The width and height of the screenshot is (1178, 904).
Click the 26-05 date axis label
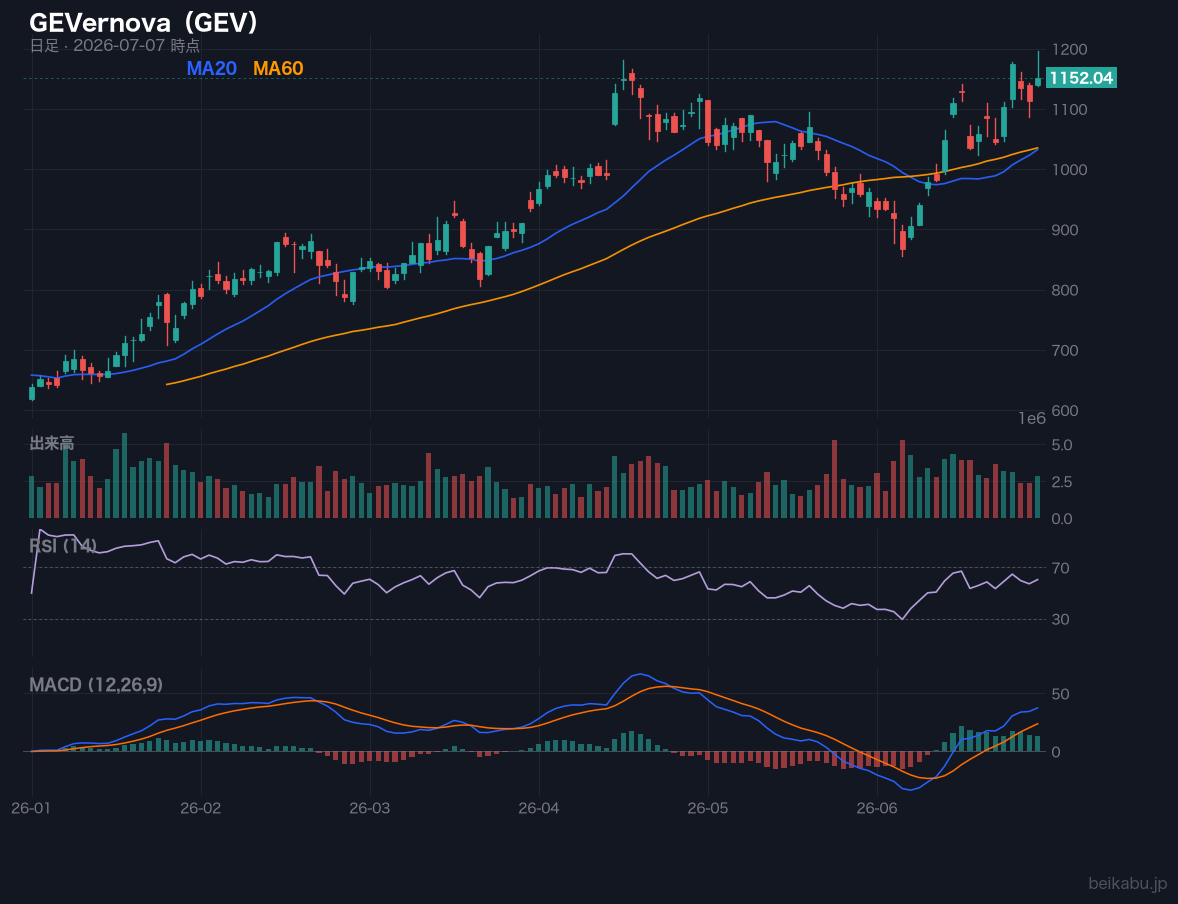click(708, 809)
